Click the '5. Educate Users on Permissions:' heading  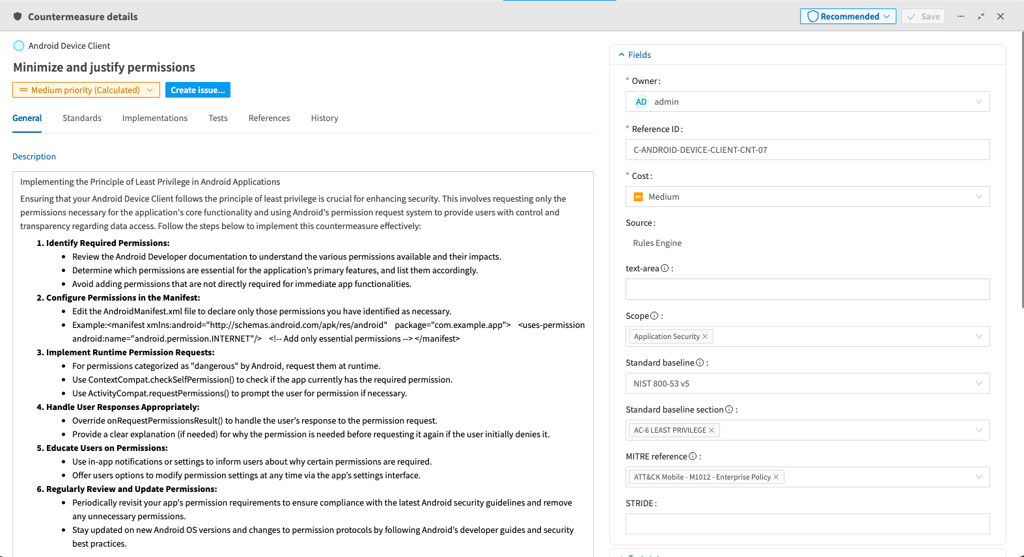coord(102,448)
